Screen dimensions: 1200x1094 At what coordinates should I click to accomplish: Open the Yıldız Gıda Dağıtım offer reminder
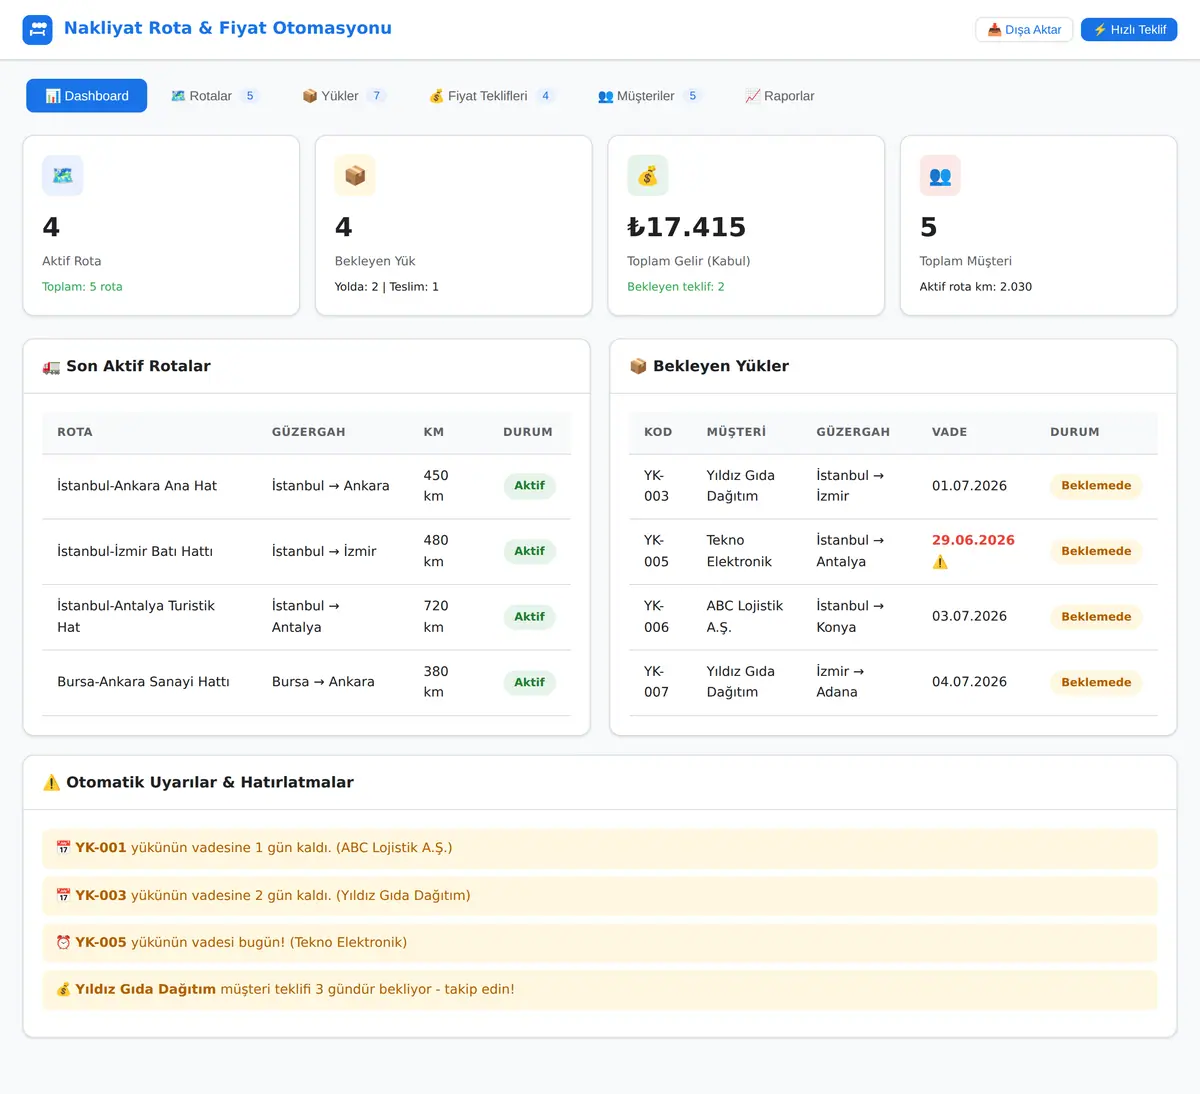pyautogui.click(x=600, y=990)
